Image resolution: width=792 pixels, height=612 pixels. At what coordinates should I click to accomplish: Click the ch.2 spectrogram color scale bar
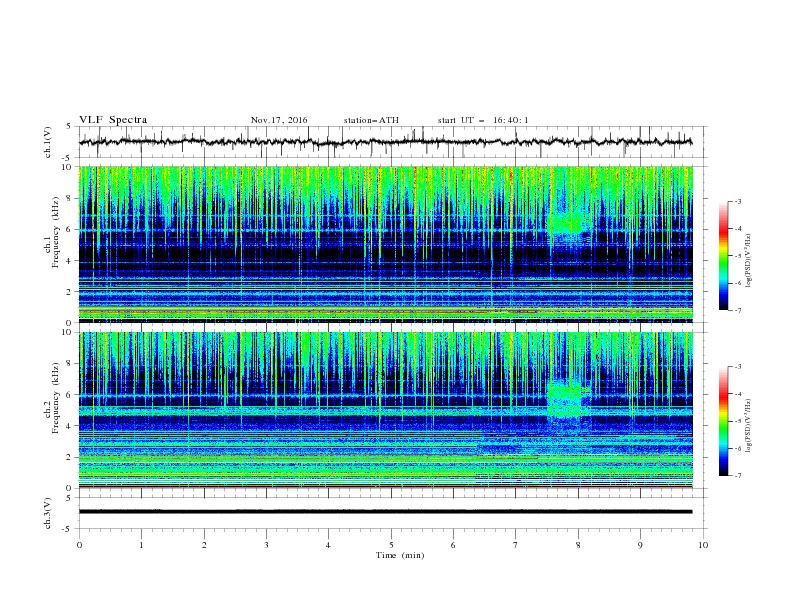pyautogui.click(x=723, y=421)
